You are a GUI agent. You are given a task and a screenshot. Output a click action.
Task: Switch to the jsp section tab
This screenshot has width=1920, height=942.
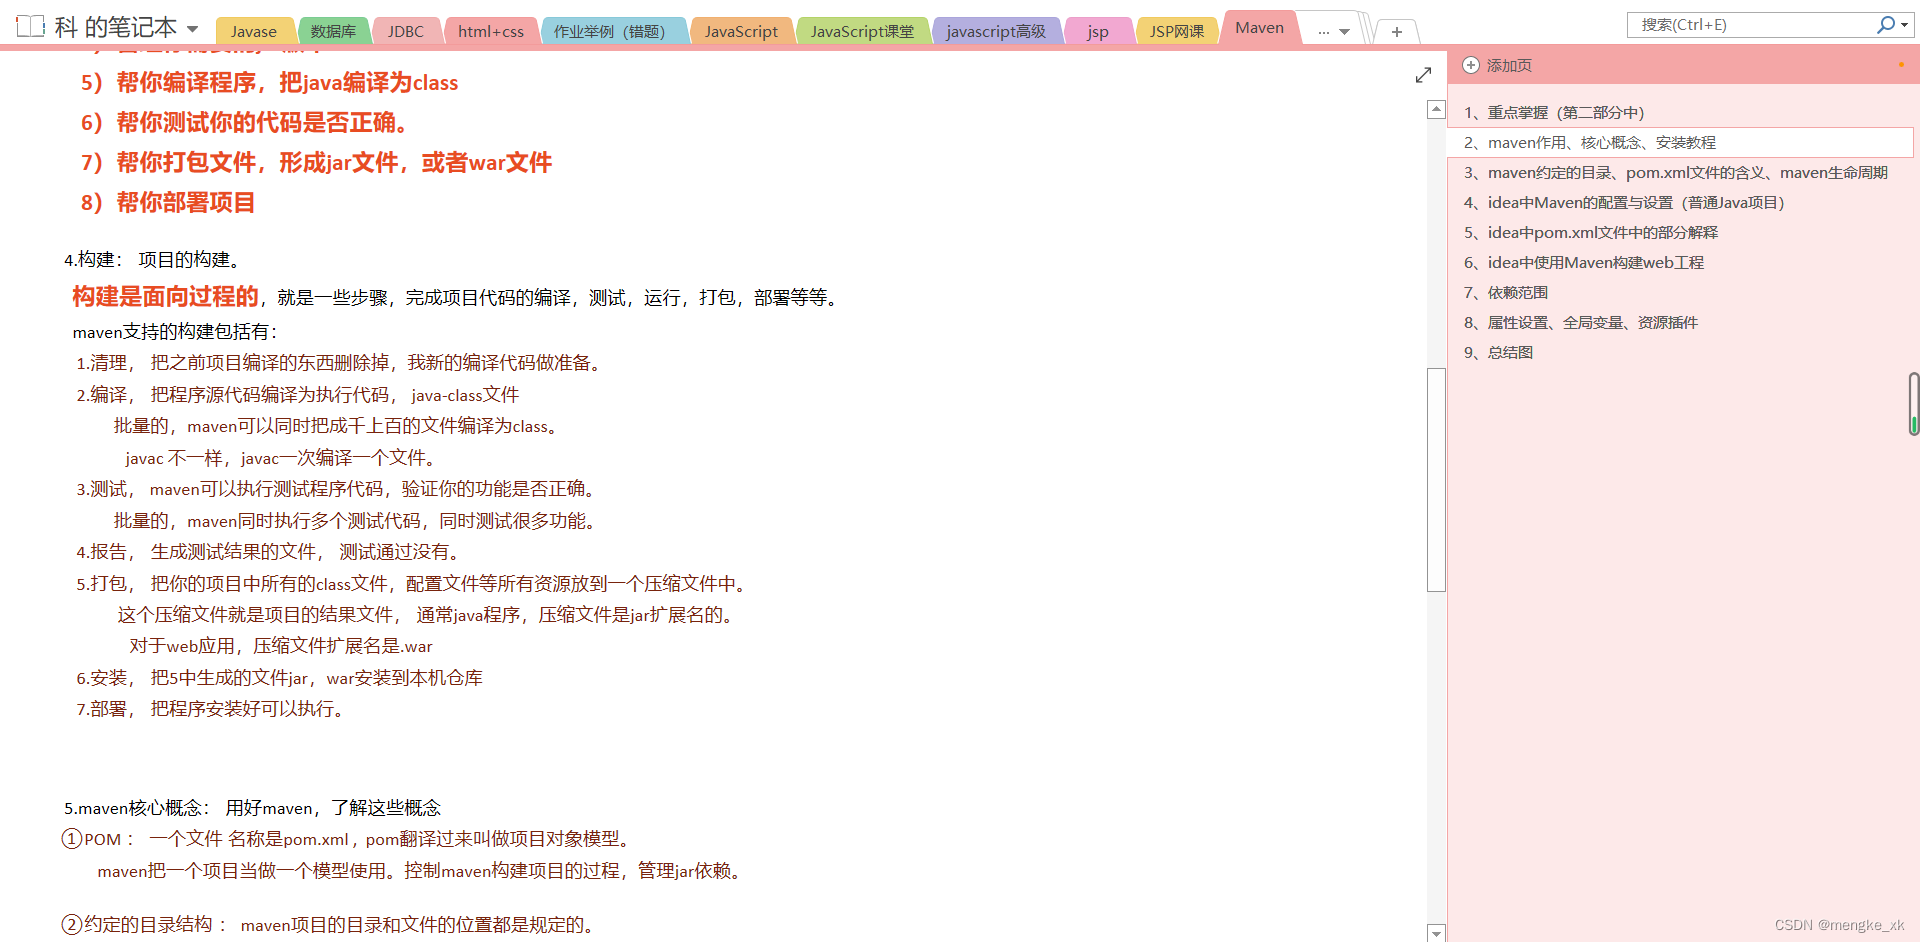1097,31
